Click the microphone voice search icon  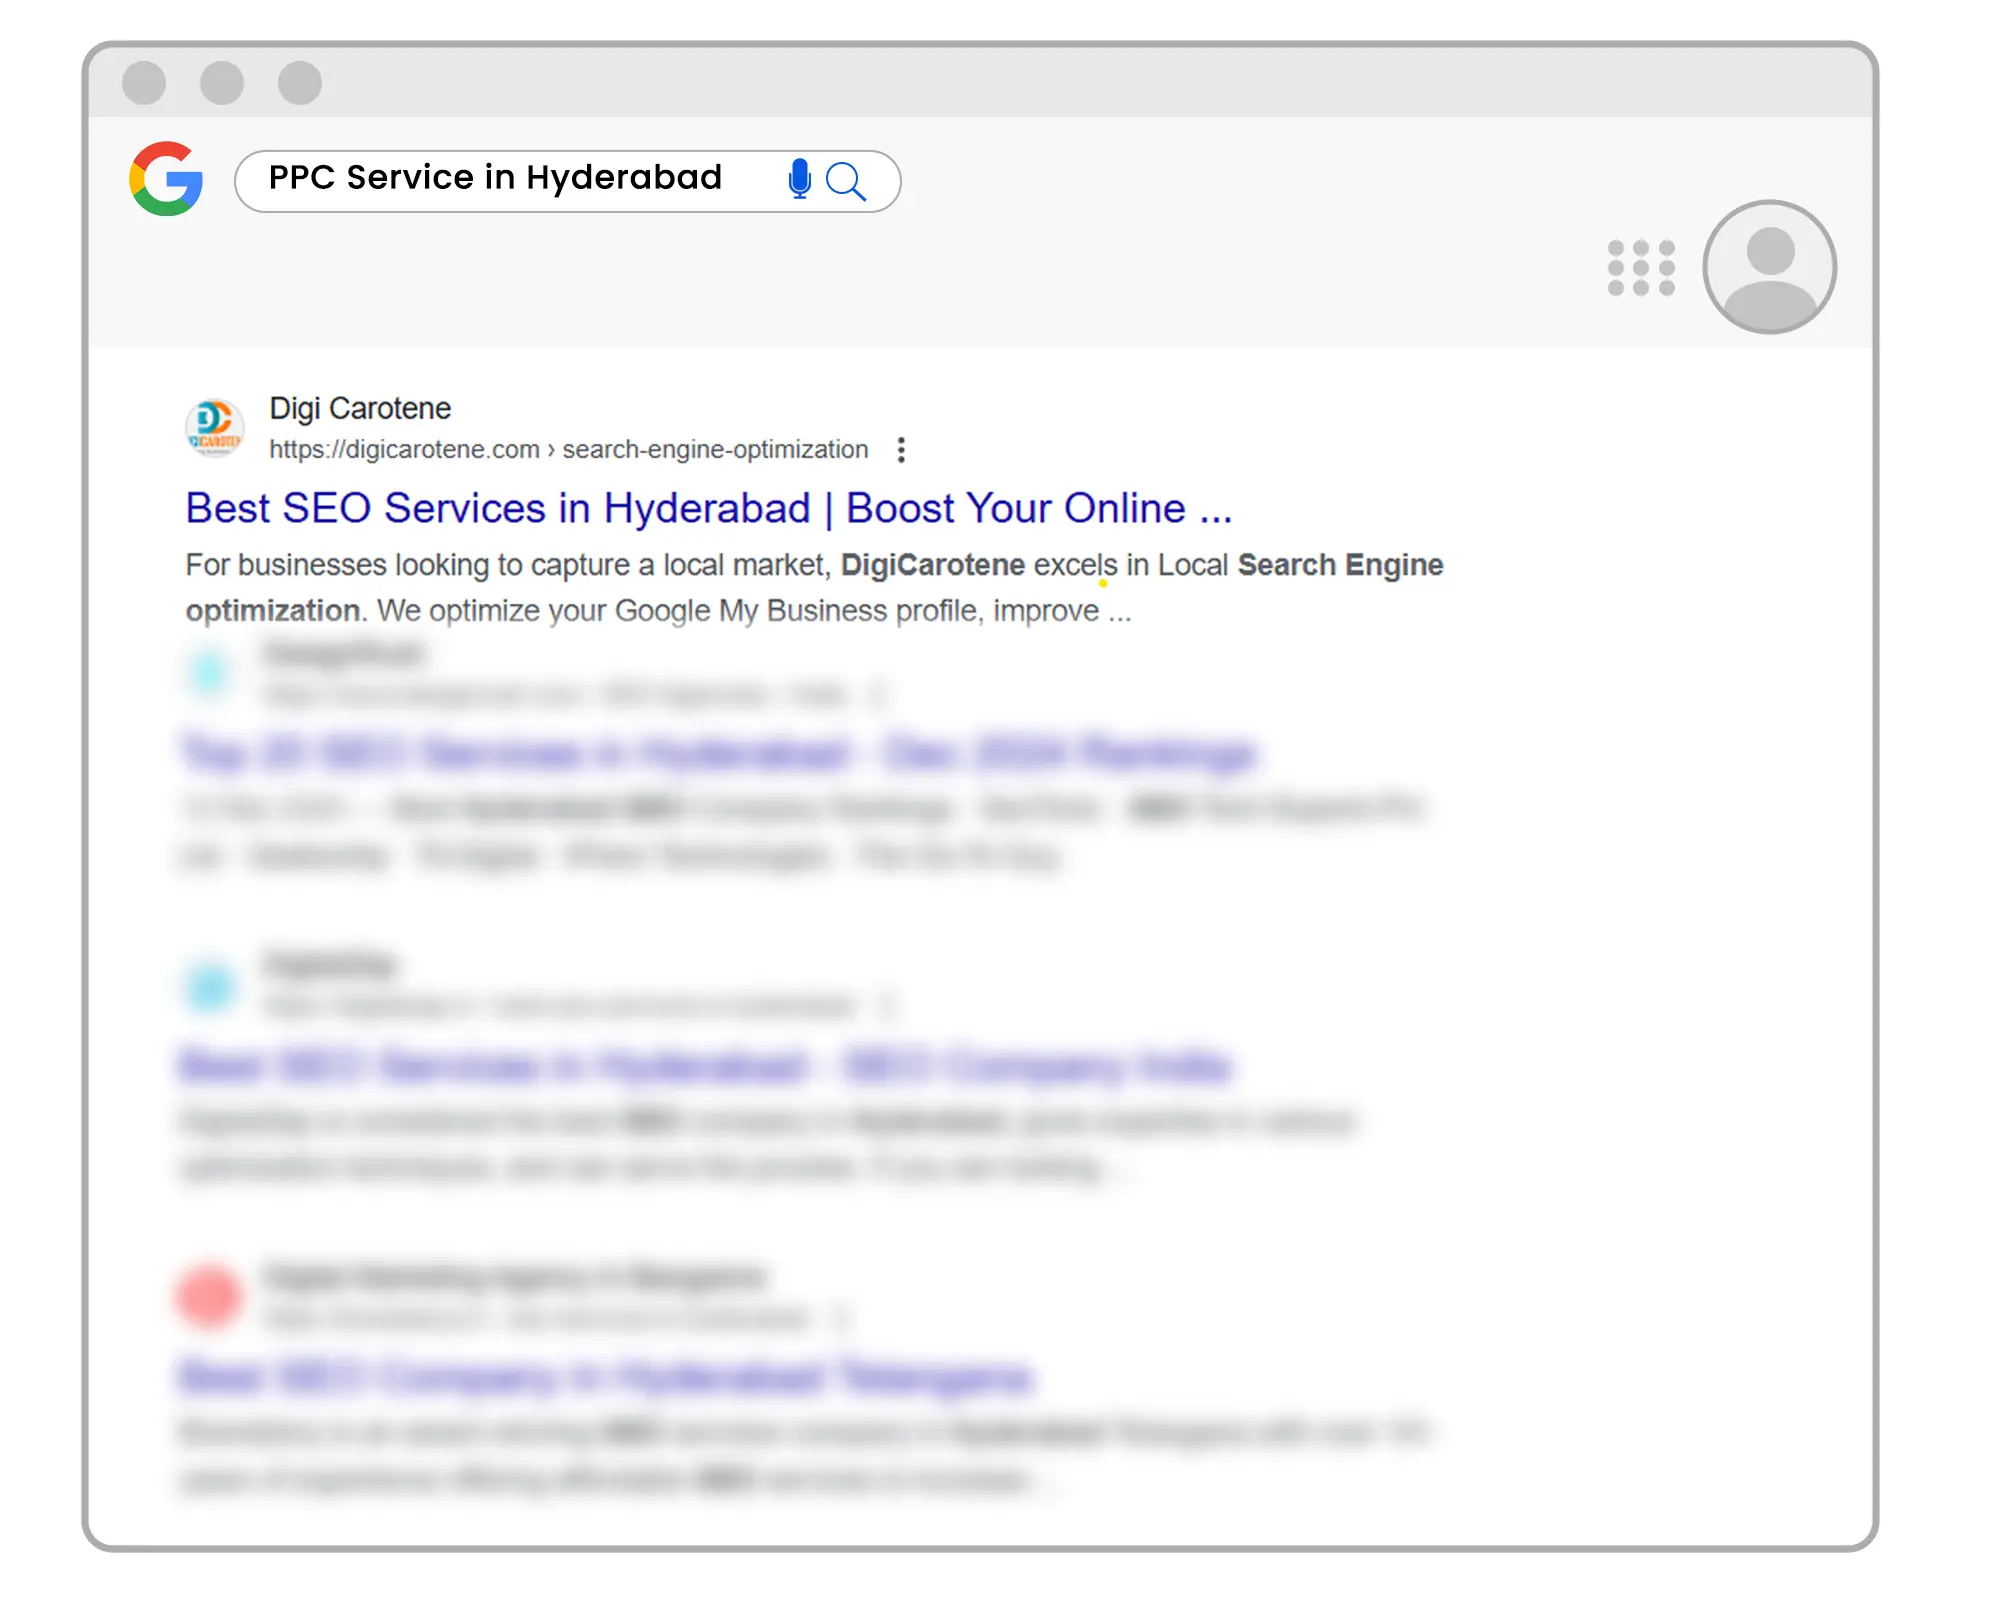(799, 179)
